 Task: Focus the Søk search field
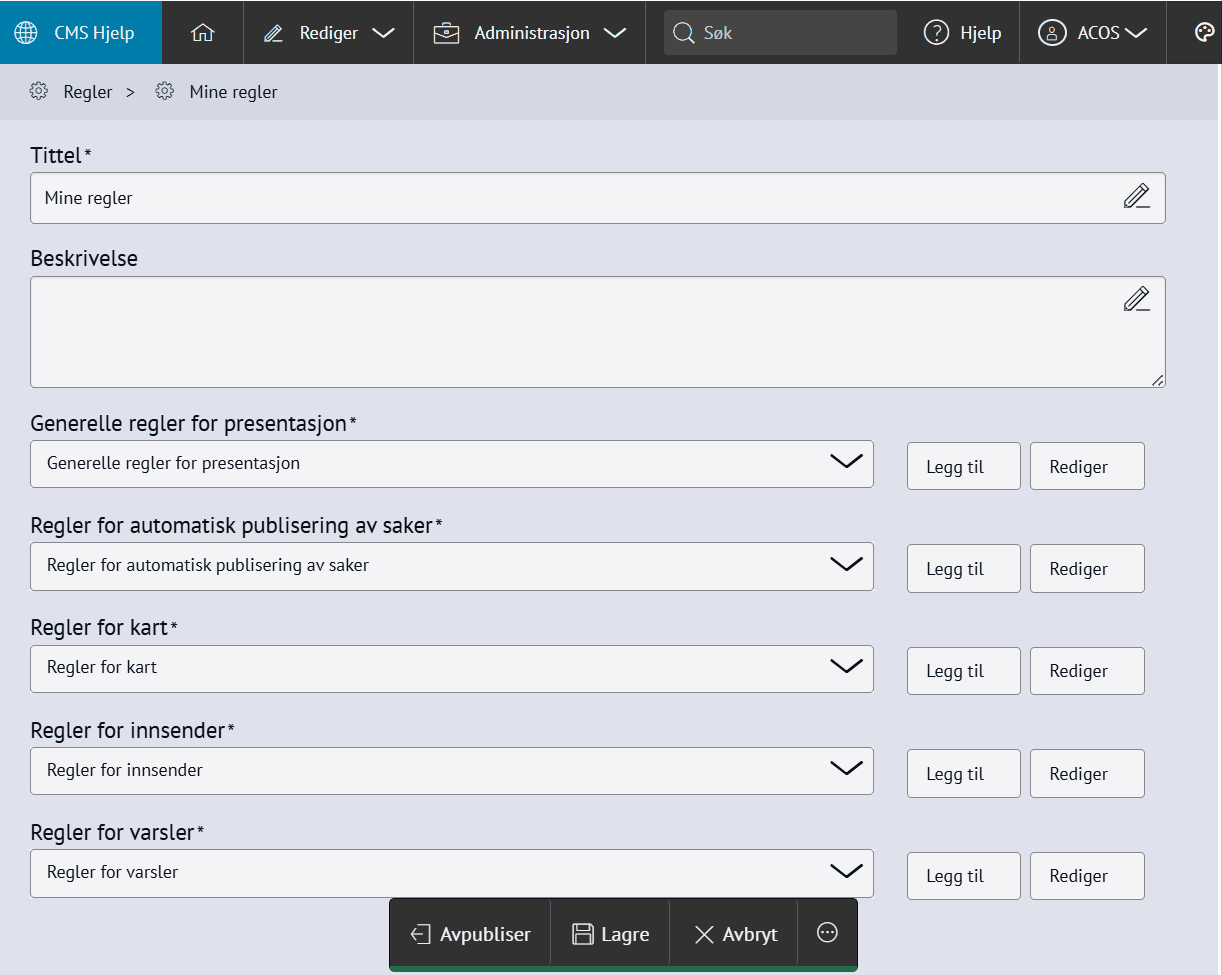pos(780,33)
